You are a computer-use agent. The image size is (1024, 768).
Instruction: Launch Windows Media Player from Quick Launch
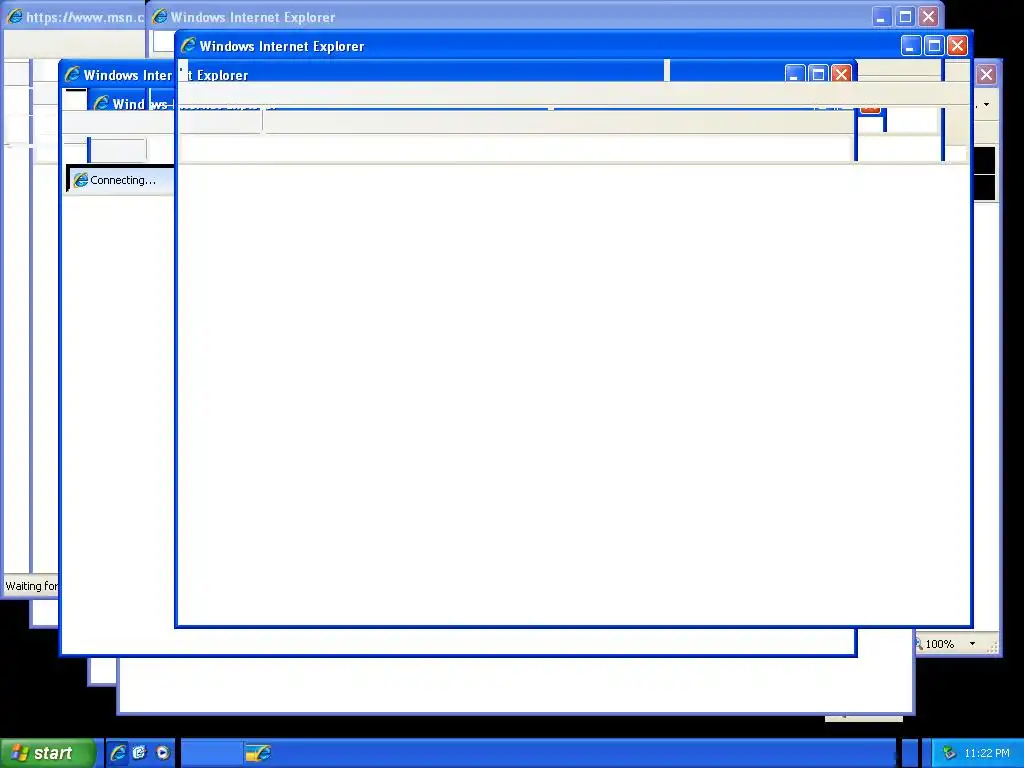[163, 753]
